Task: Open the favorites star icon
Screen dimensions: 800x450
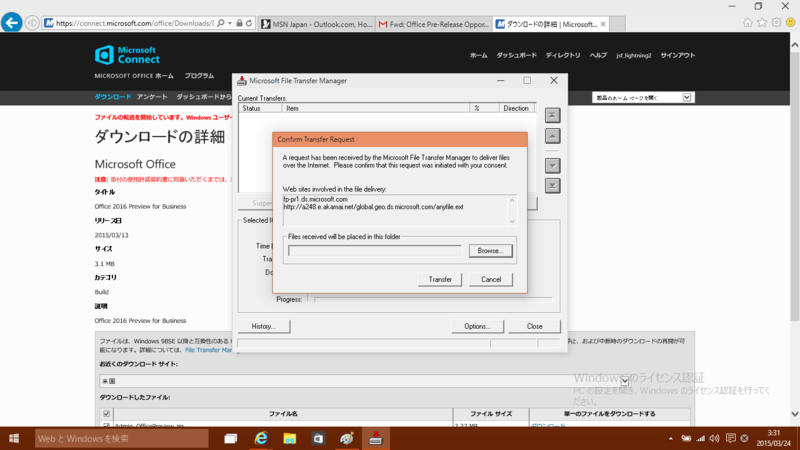Action: tap(762, 22)
